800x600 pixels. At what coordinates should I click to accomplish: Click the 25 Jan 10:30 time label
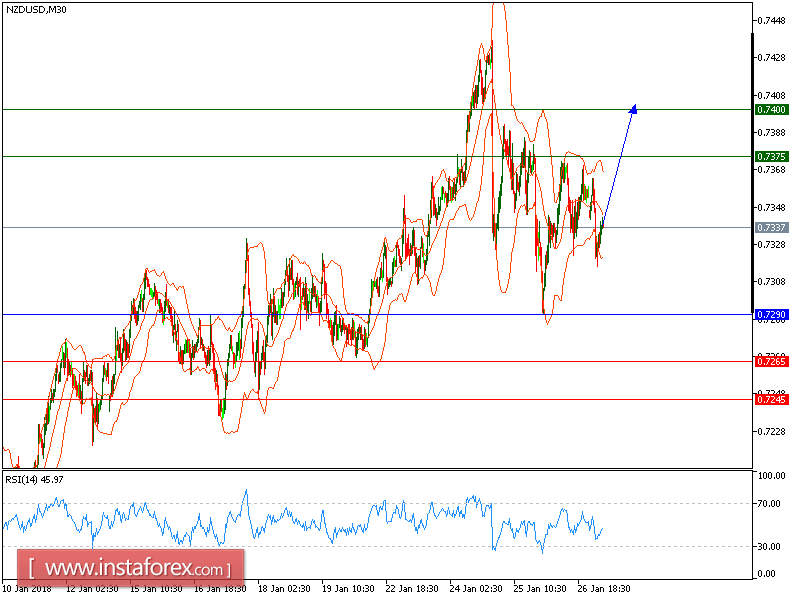[540, 589]
